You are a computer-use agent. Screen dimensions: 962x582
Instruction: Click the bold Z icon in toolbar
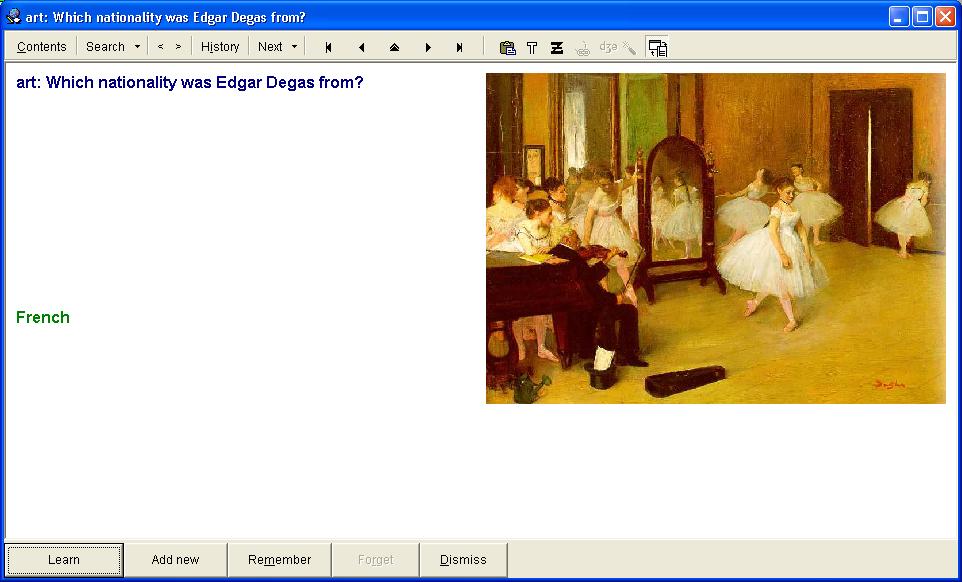pos(557,47)
